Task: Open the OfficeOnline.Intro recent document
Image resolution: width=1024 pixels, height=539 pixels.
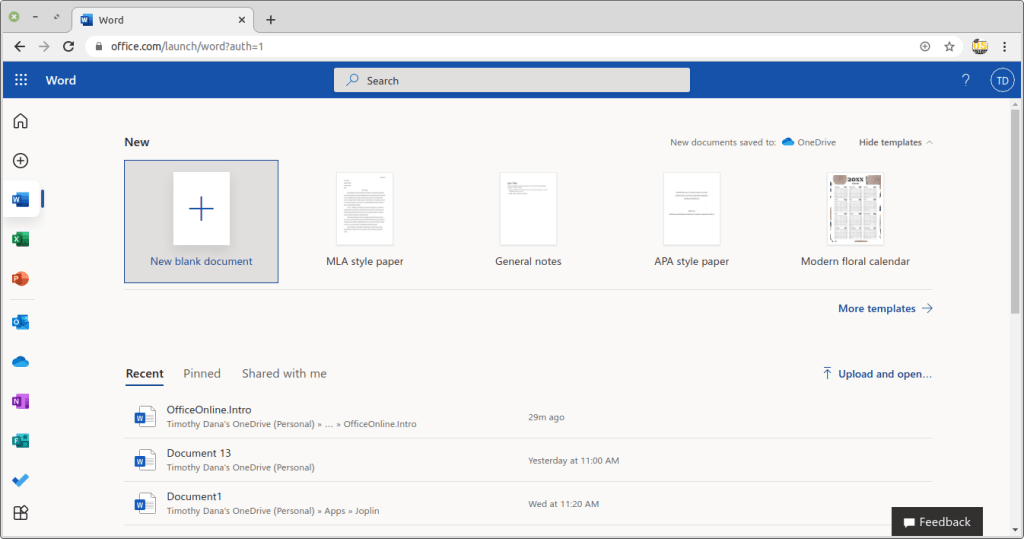Action: 209,410
